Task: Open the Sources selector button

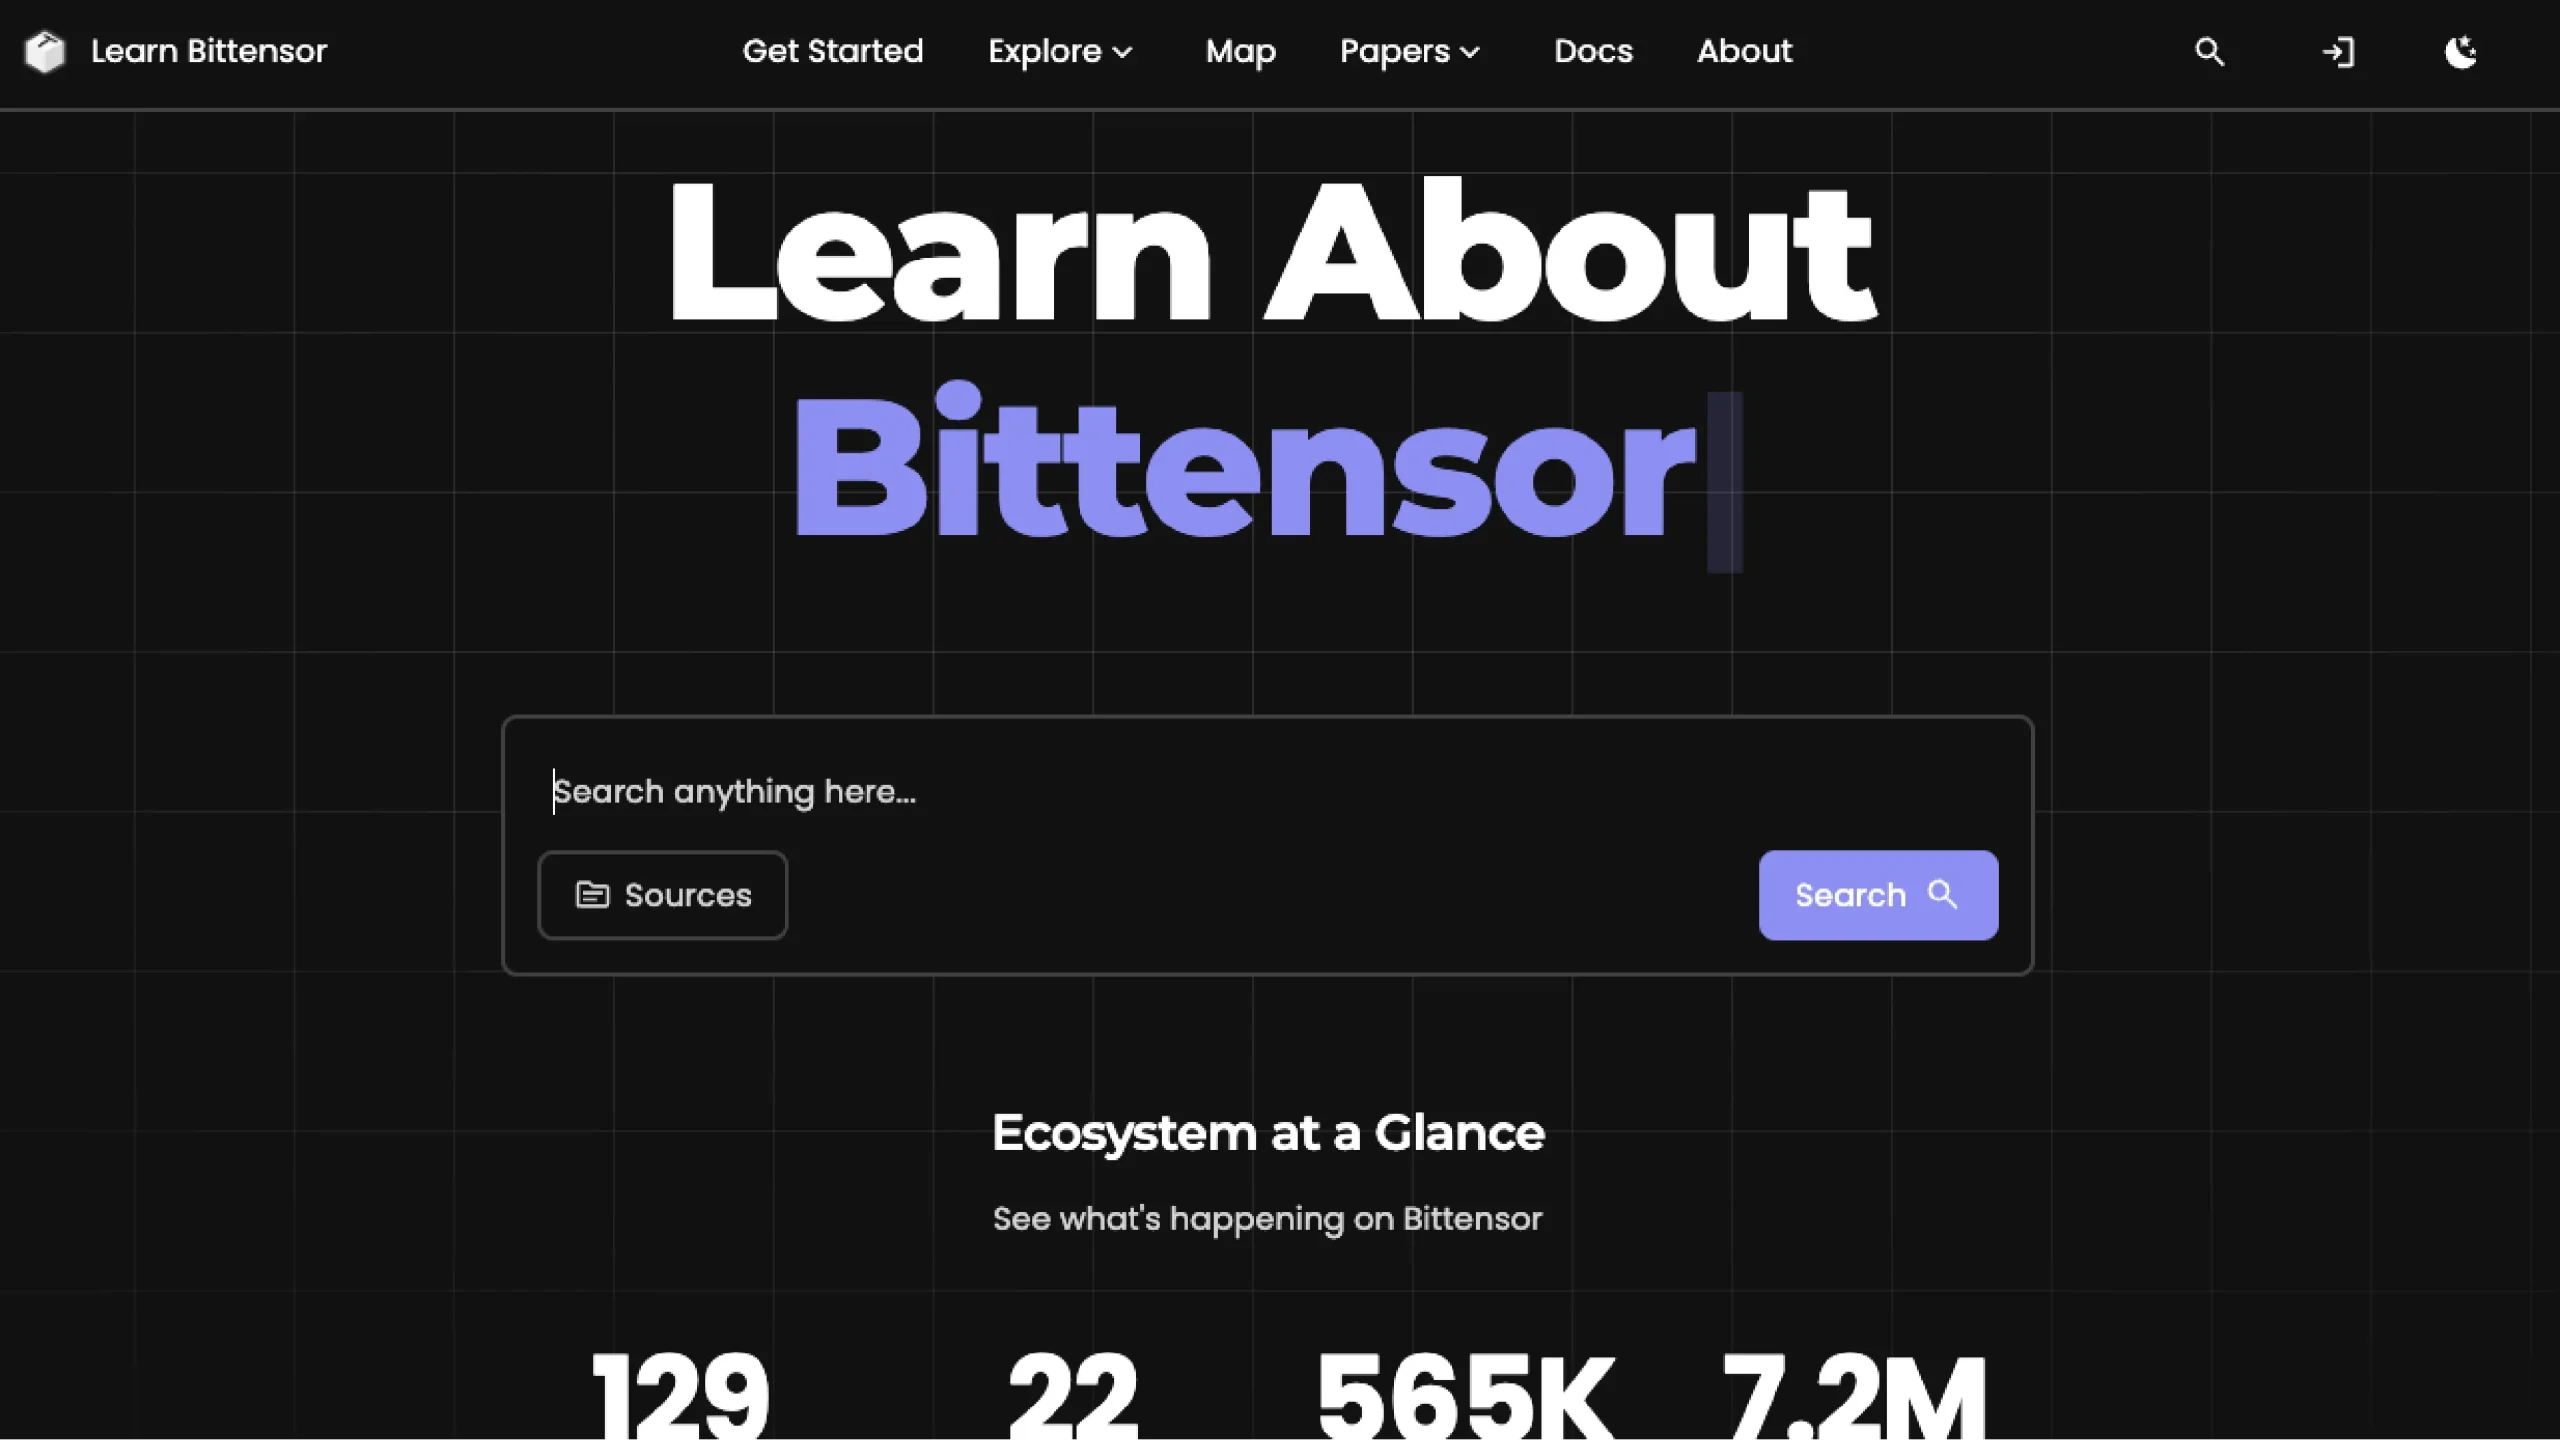Action: coord(662,895)
